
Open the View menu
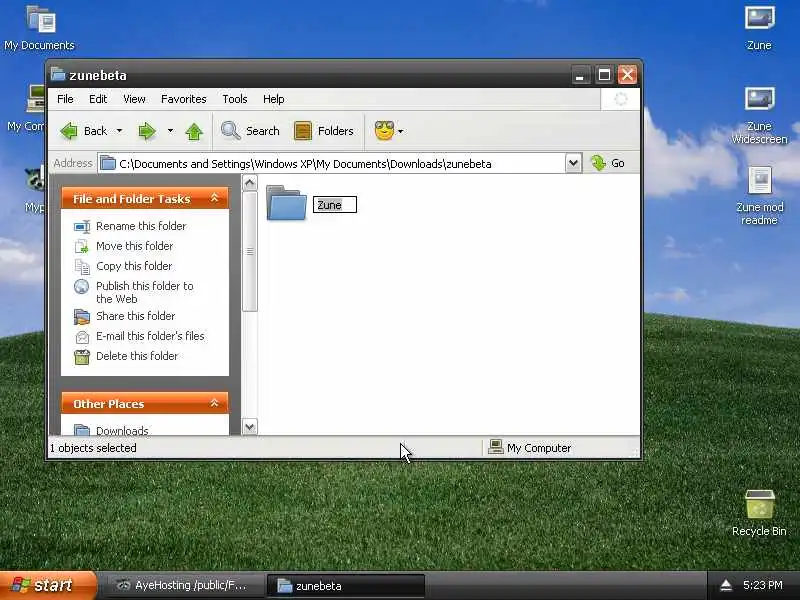pyautogui.click(x=134, y=99)
